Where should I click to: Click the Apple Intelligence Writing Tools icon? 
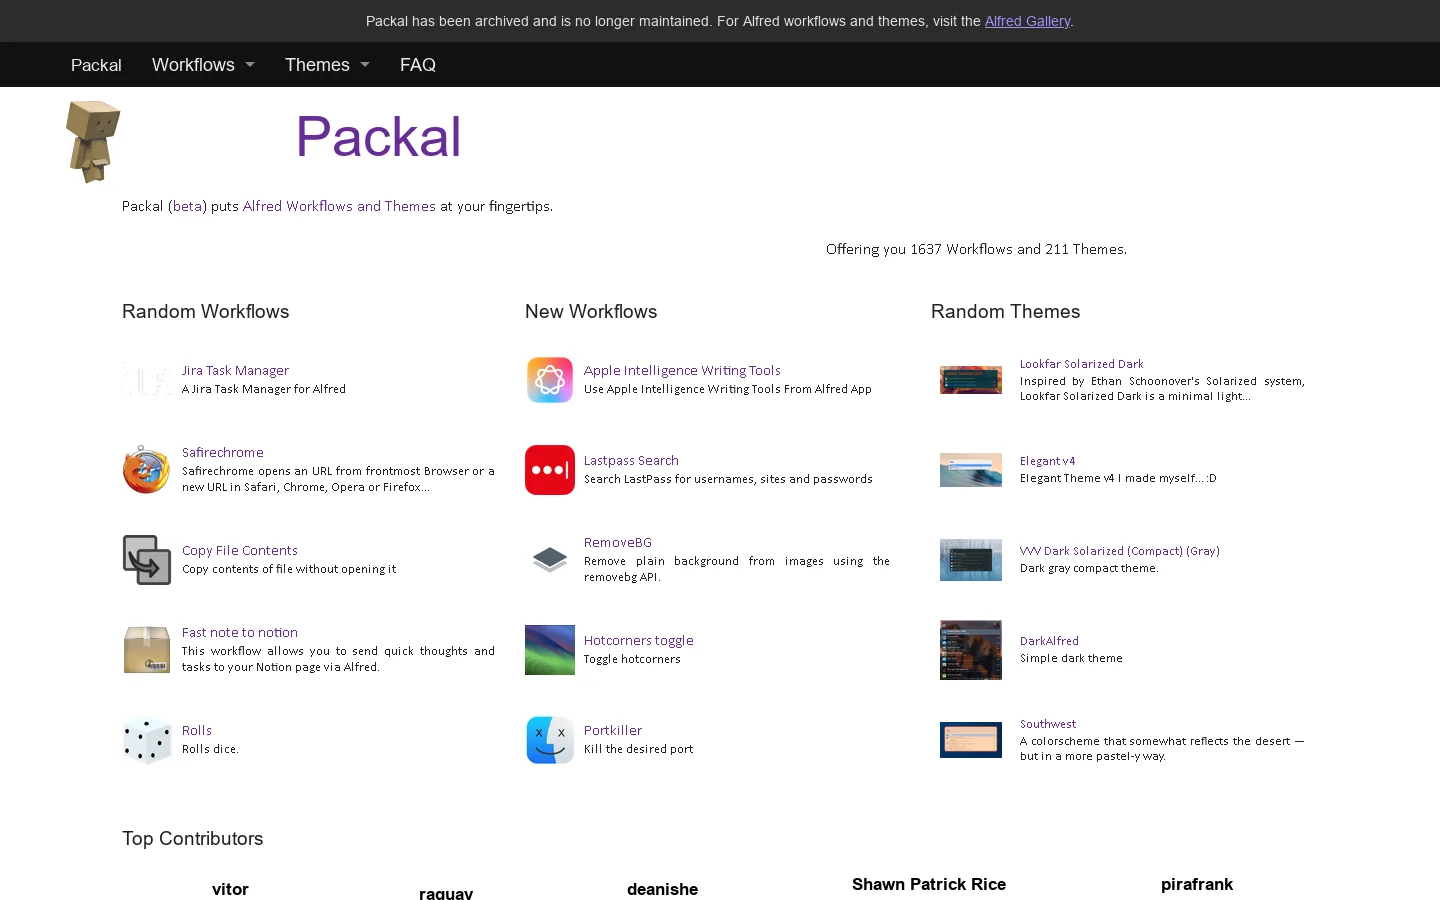(550, 380)
